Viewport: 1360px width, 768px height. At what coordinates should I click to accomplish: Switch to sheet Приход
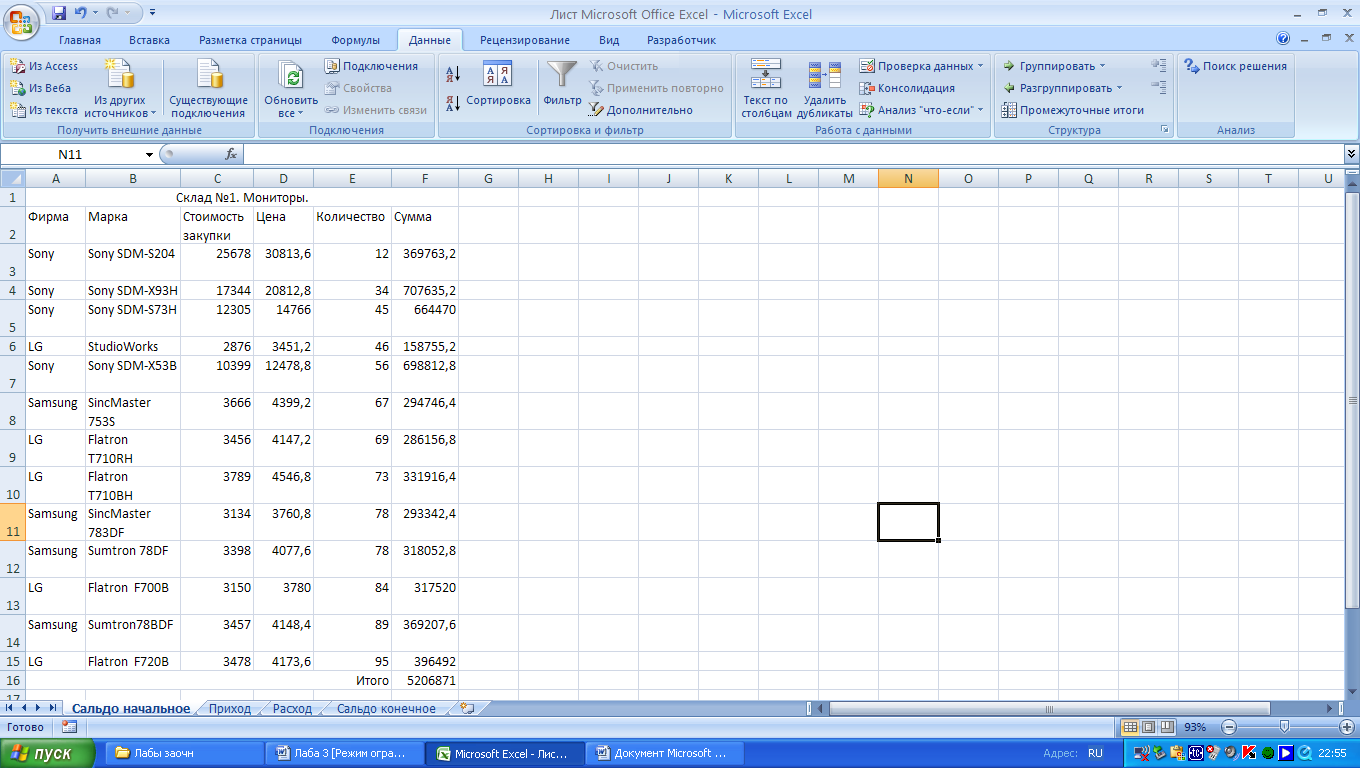(230, 708)
